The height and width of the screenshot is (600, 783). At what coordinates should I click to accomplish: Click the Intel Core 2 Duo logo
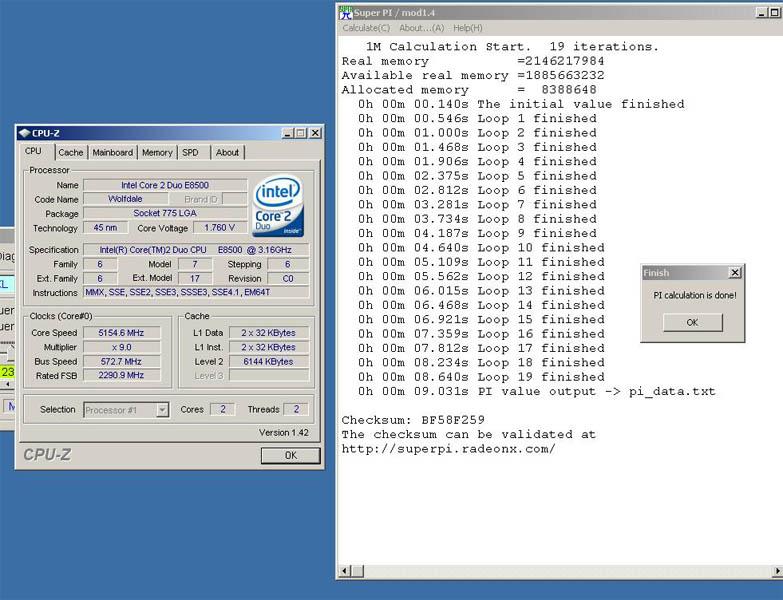coord(278,205)
